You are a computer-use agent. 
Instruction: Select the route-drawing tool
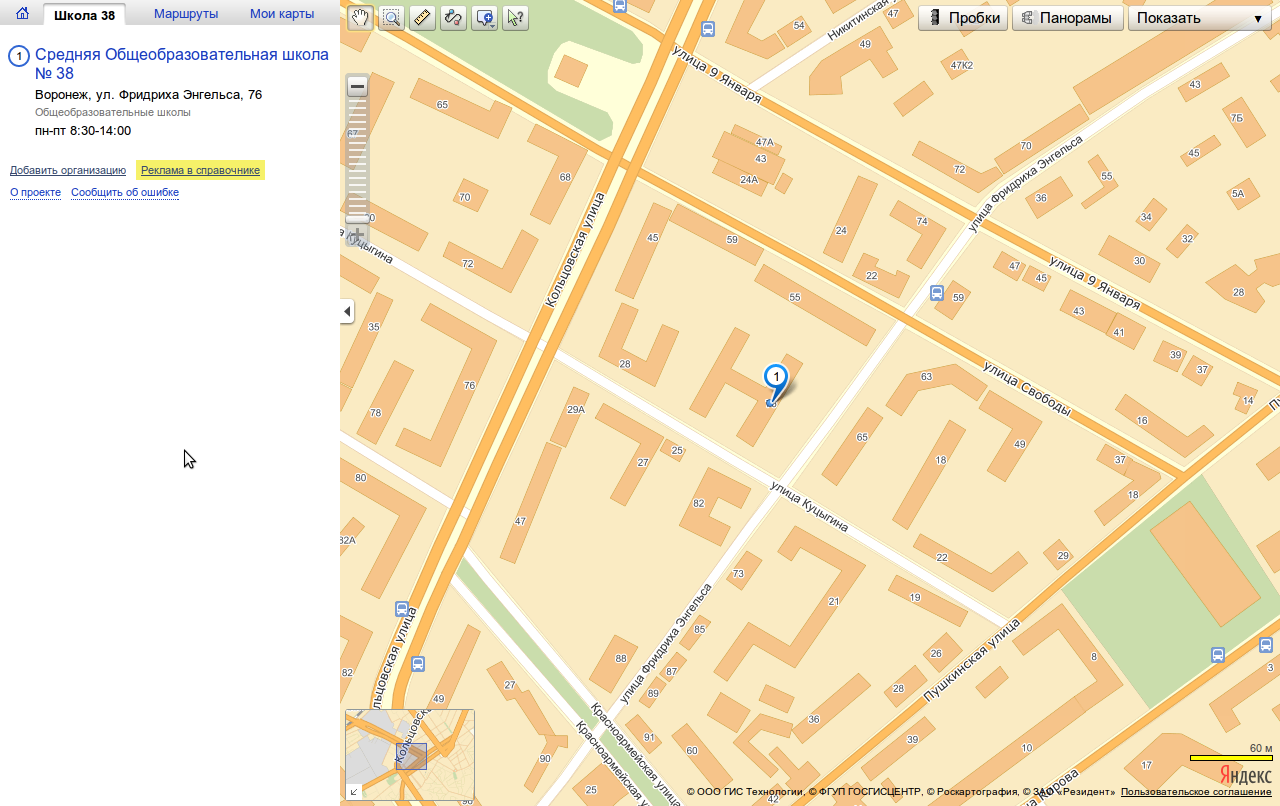coord(453,18)
